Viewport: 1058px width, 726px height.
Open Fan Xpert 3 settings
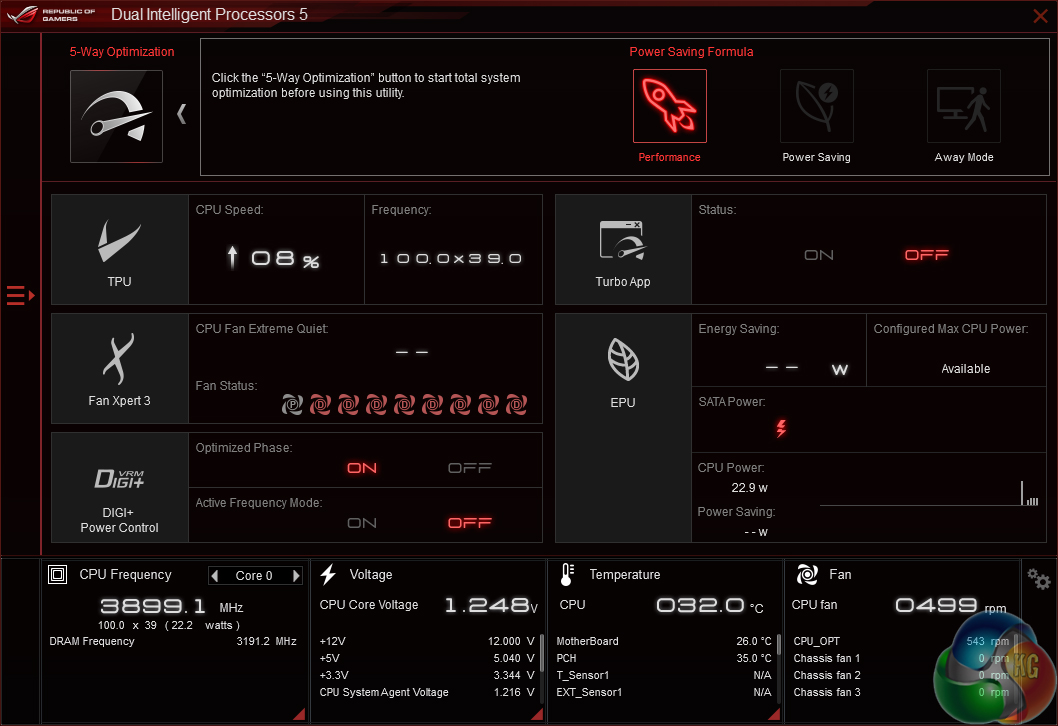click(119, 368)
